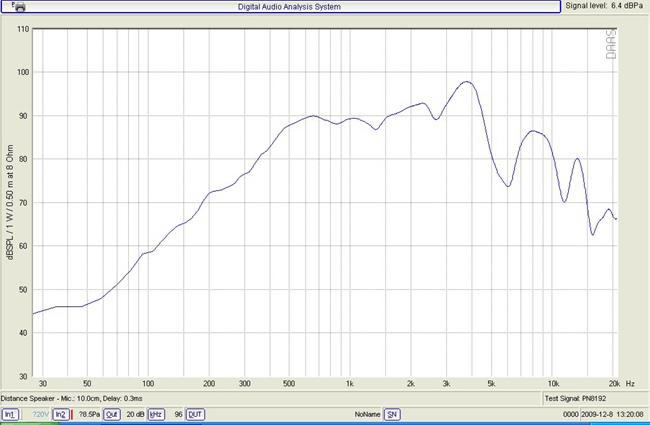Open the DUT settings button

point(195,414)
